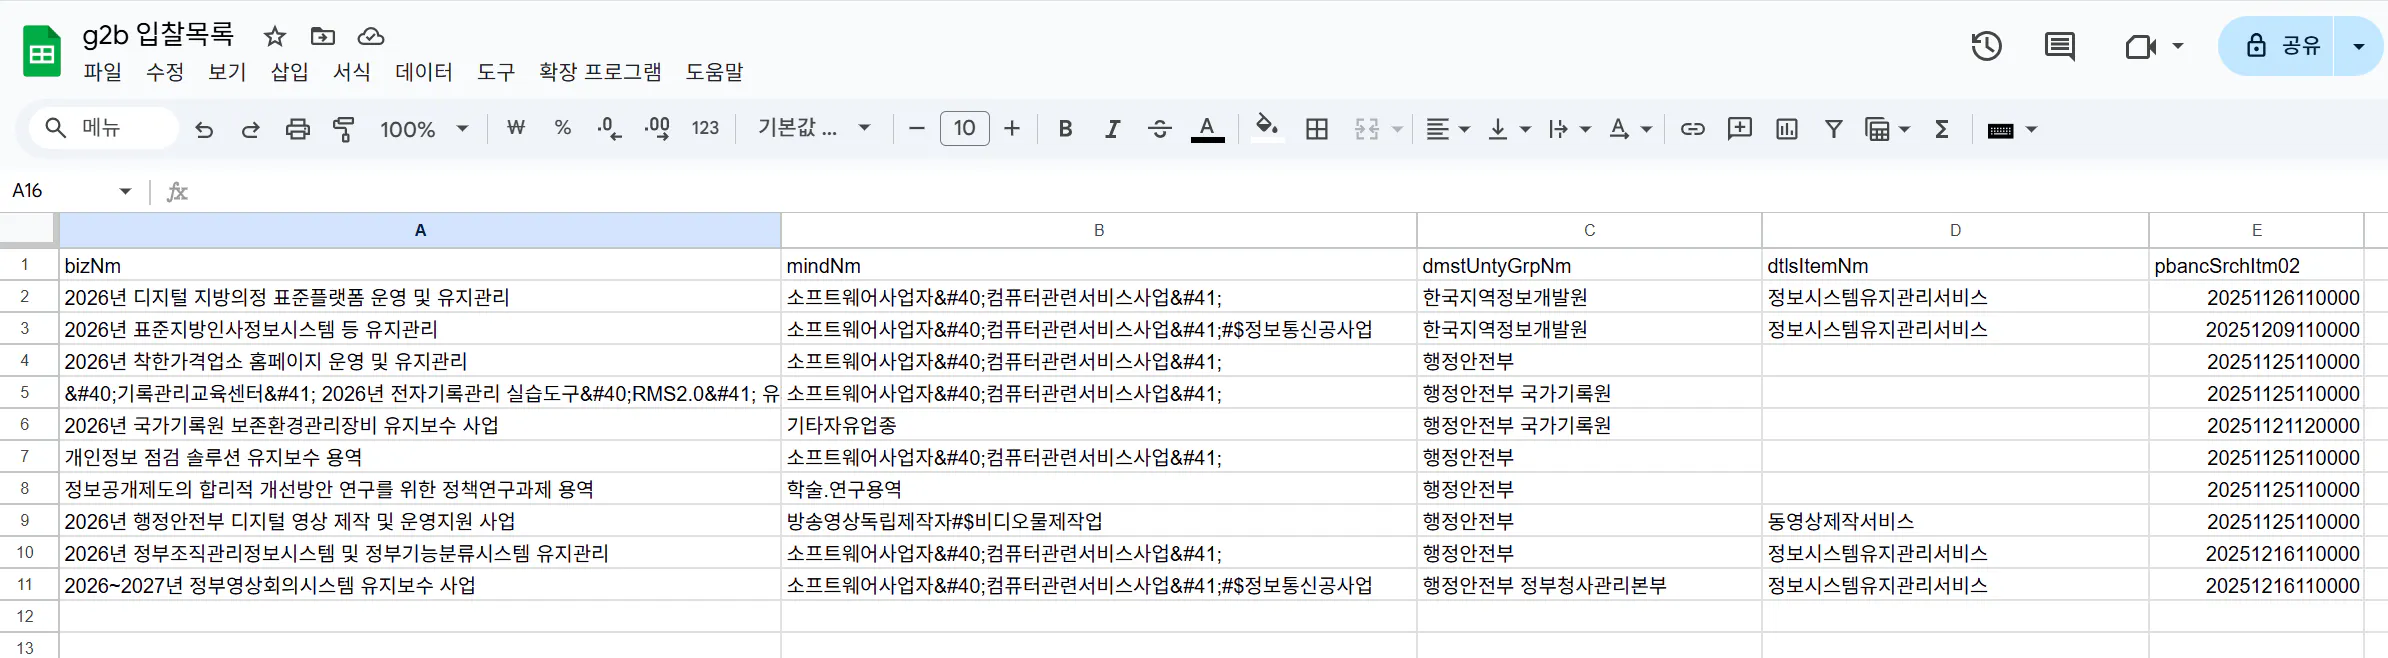The height and width of the screenshot is (658, 2388).
Task: Increase decimal places
Action: click(x=657, y=128)
